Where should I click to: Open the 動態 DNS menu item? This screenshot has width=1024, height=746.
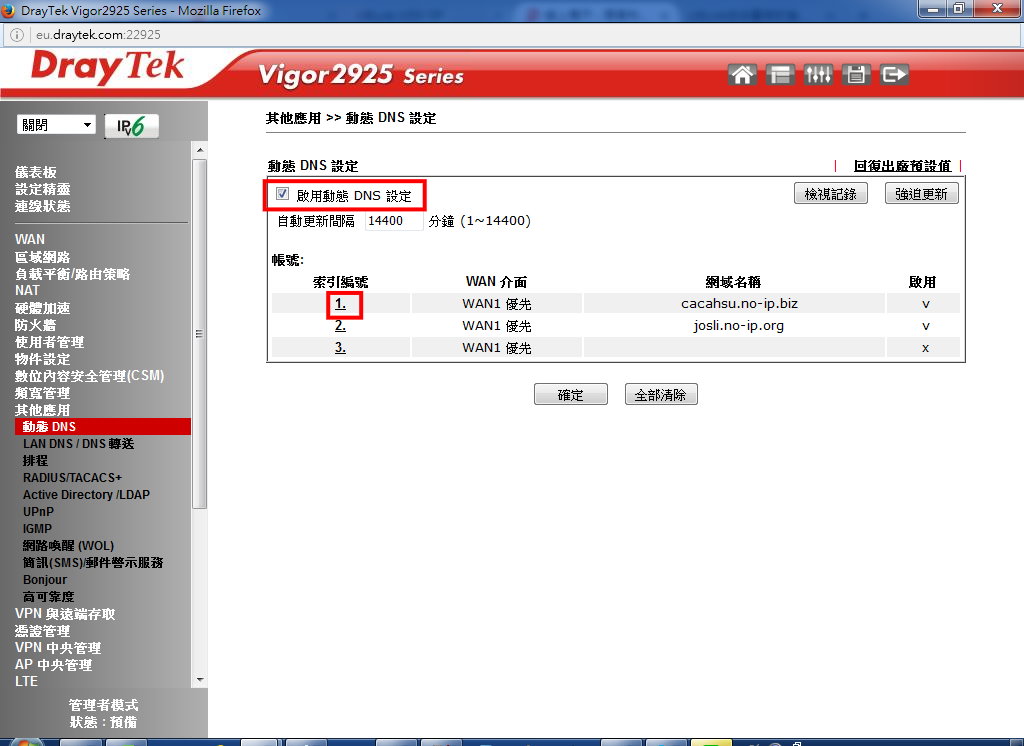click(49, 427)
